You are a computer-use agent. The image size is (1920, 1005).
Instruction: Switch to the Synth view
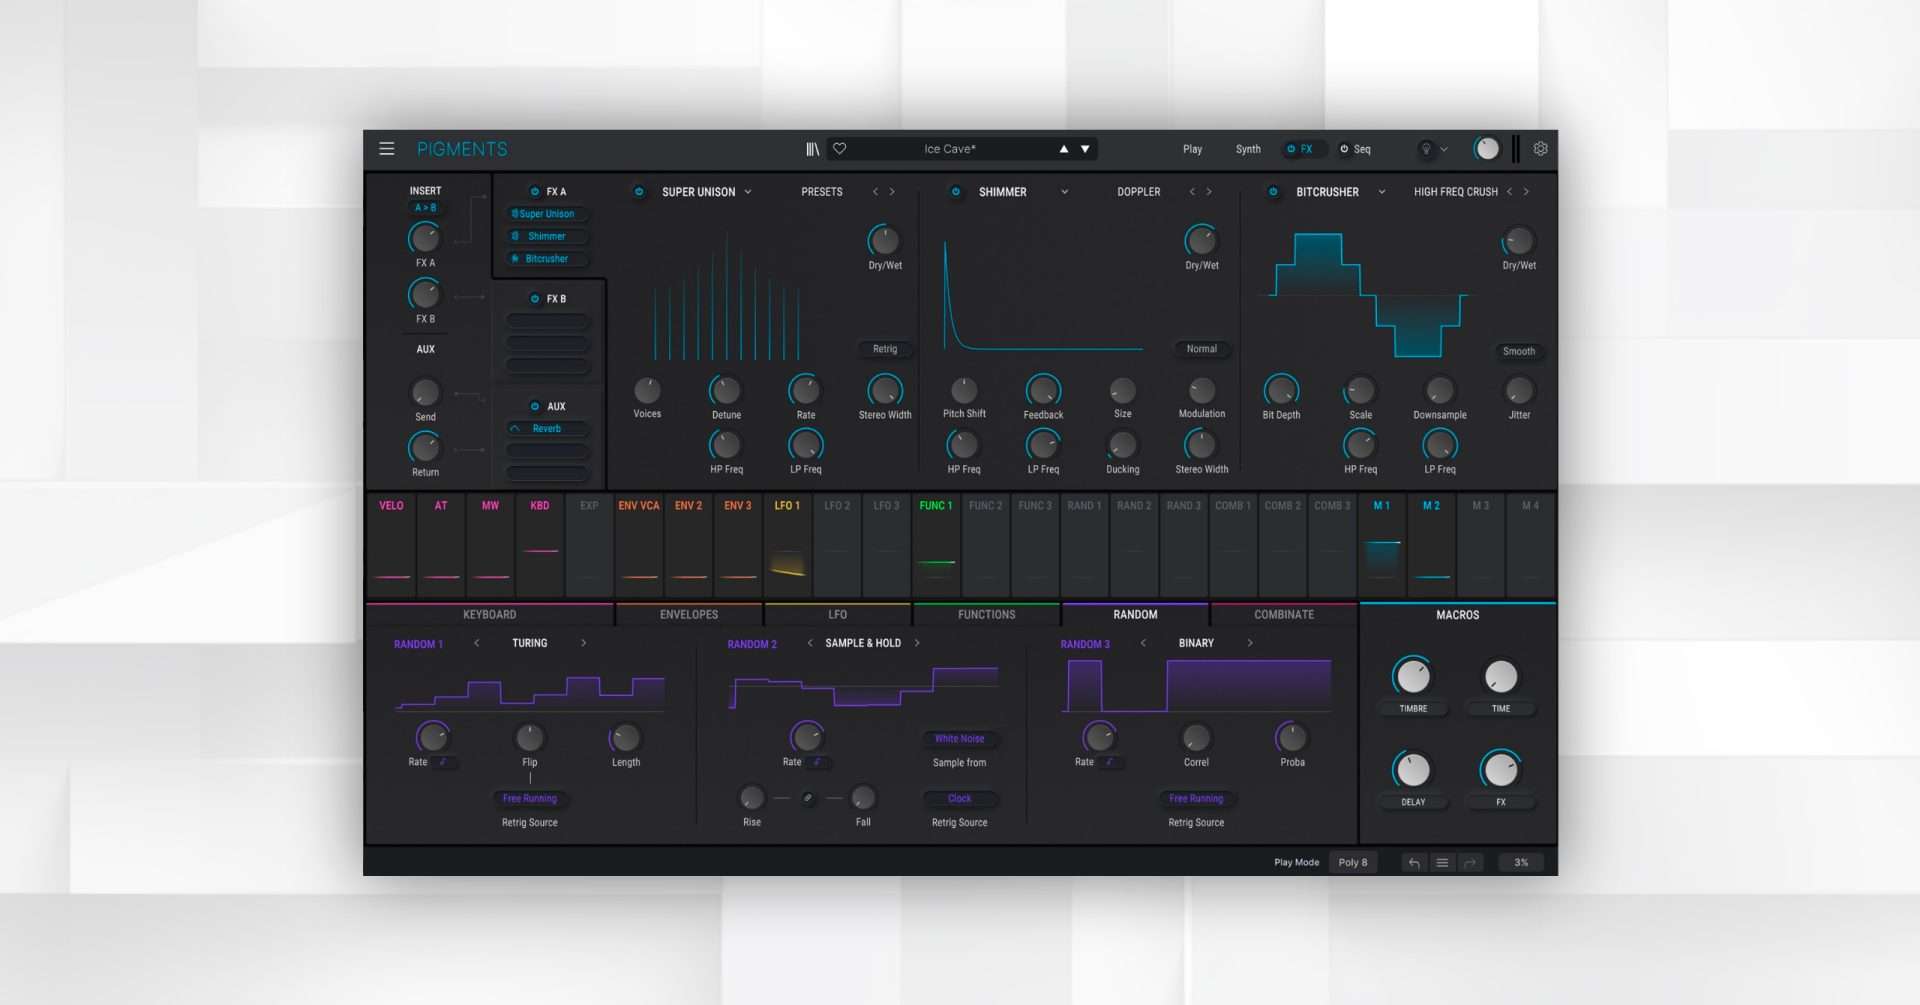(x=1248, y=149)
